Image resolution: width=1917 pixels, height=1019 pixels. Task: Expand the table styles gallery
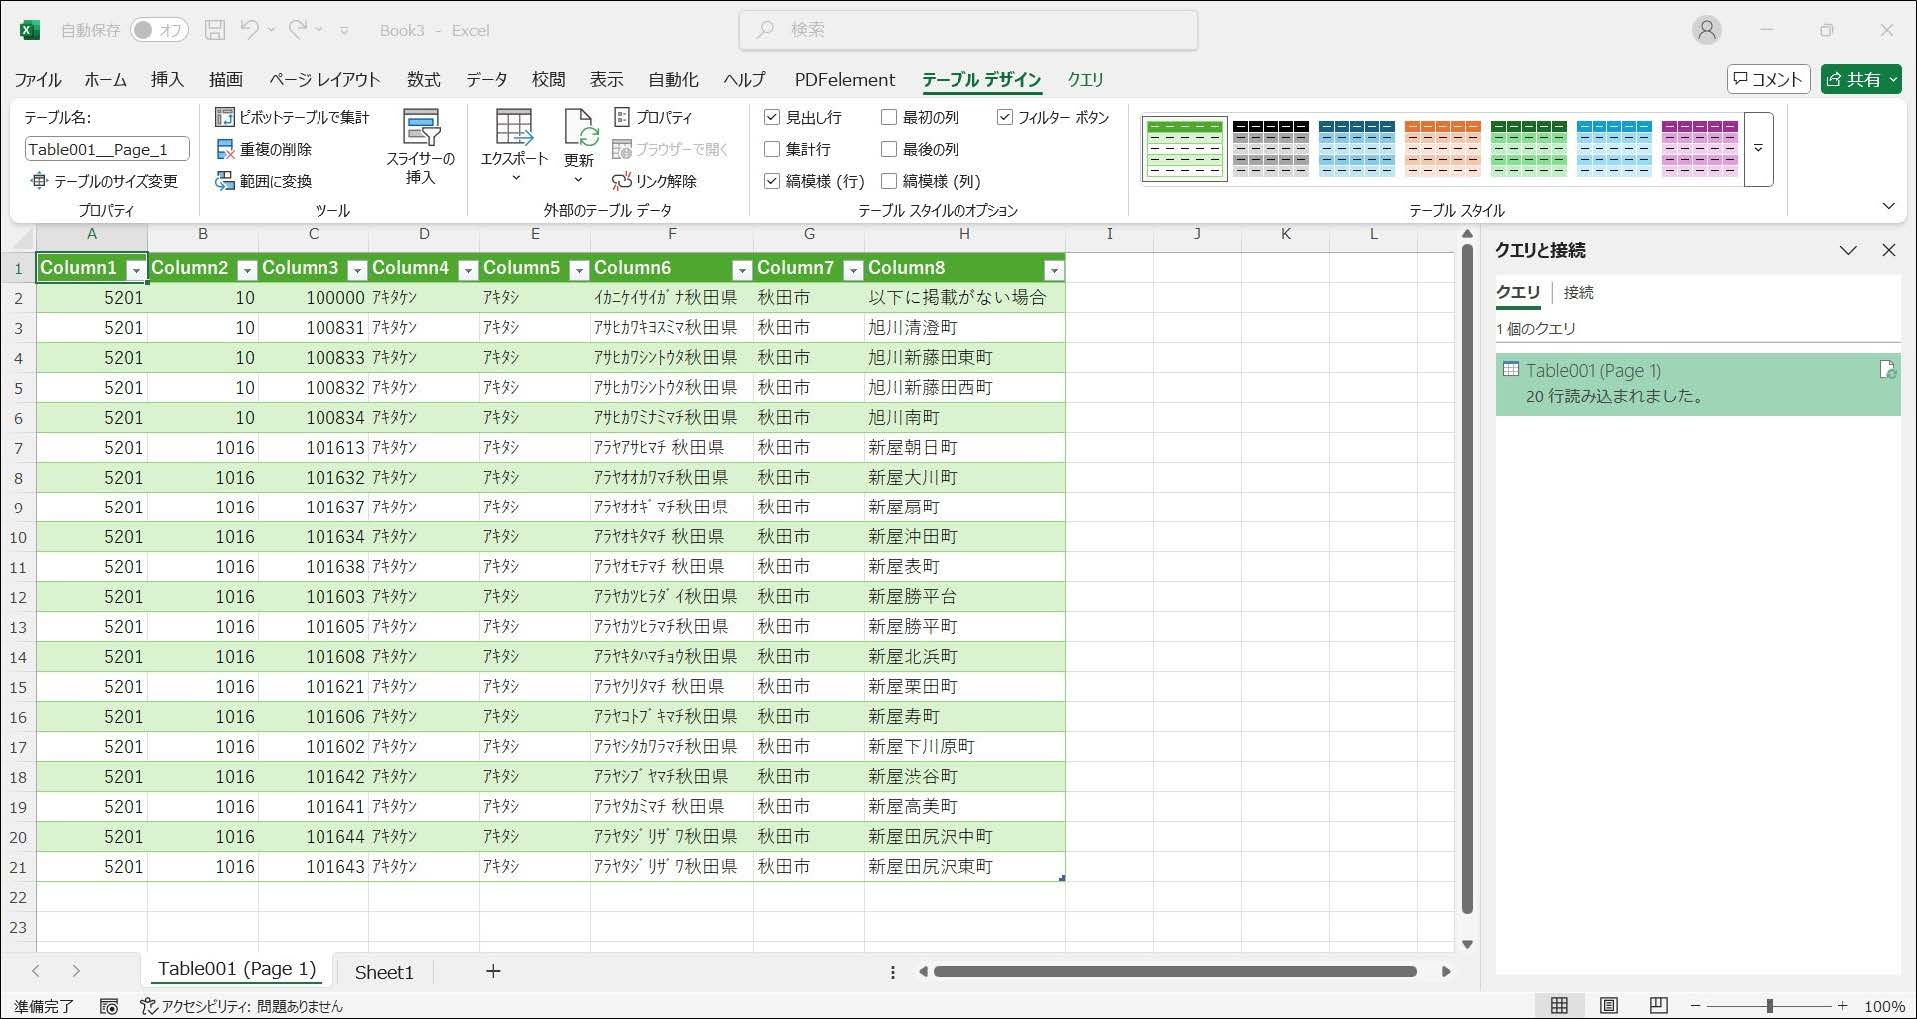point(1758,149)
